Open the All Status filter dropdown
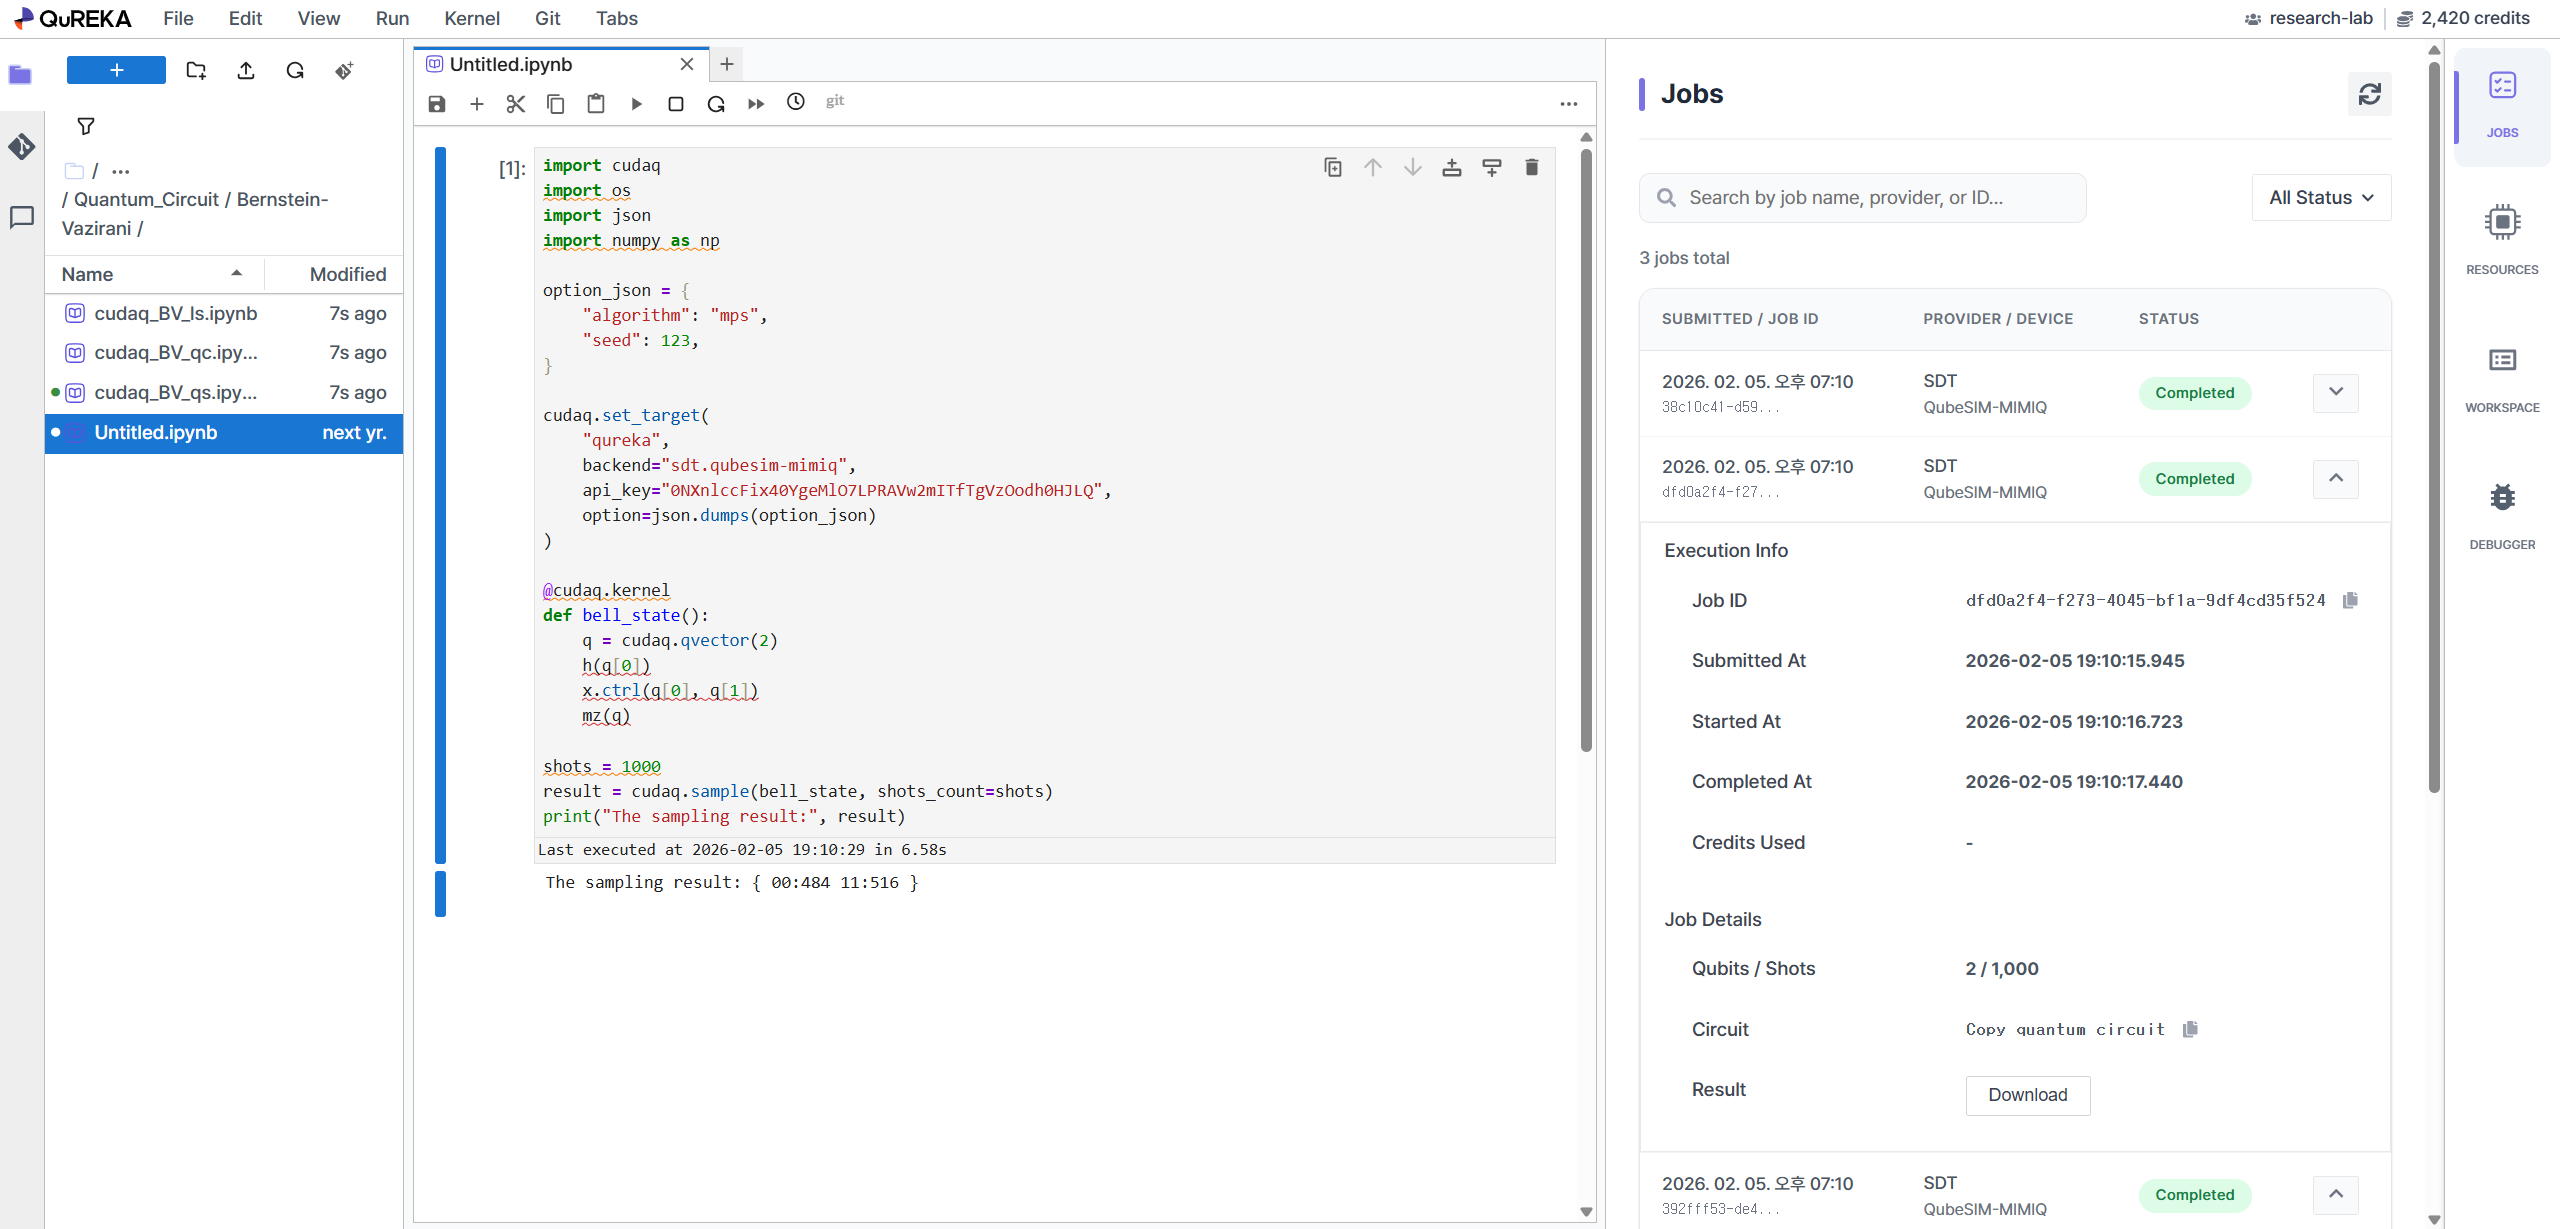 [2320, 198]
